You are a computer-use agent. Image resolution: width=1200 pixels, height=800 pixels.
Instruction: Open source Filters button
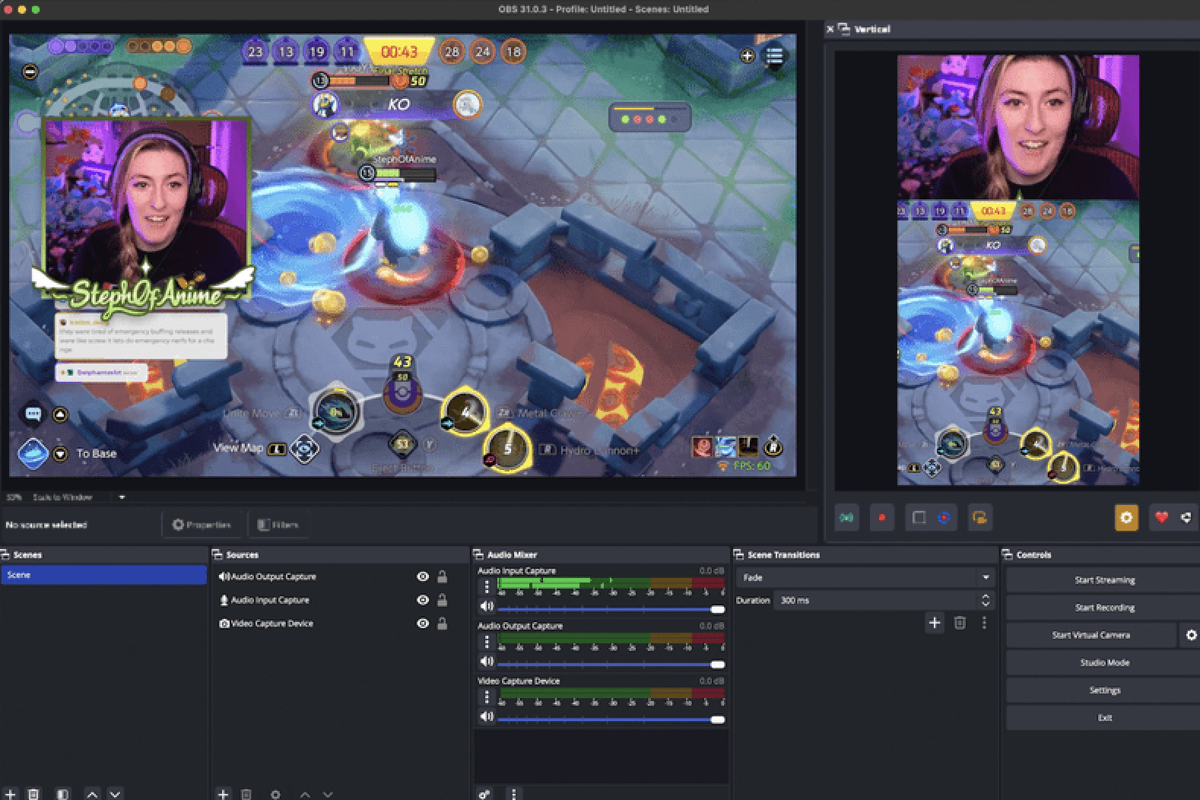(278, 524)
